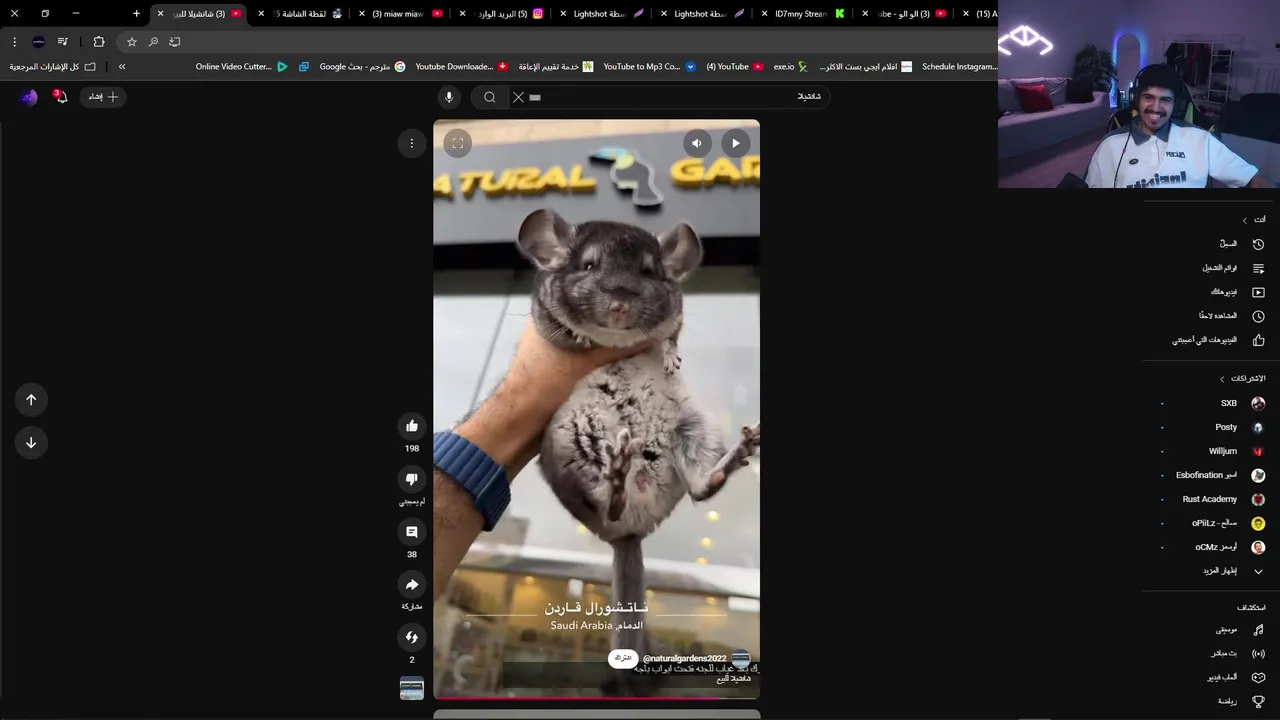
Task: Click the naturalgardens2022 channel avatar
Action: (x=741, y=658)
